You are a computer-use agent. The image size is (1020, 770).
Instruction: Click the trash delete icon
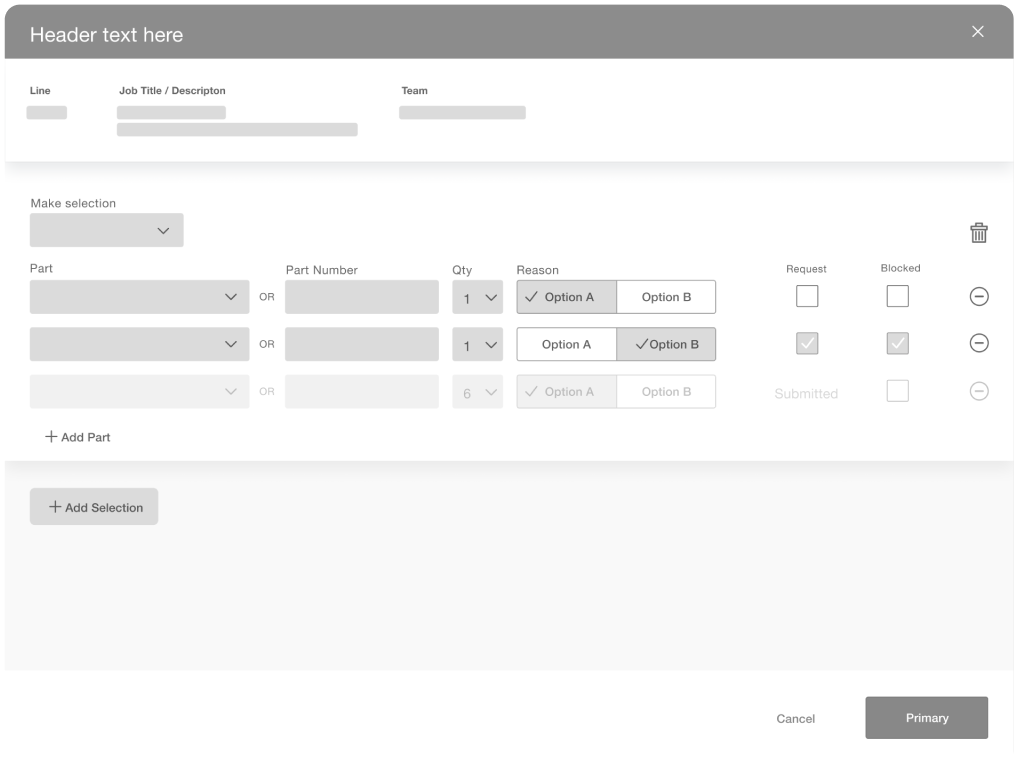(978, 233)
